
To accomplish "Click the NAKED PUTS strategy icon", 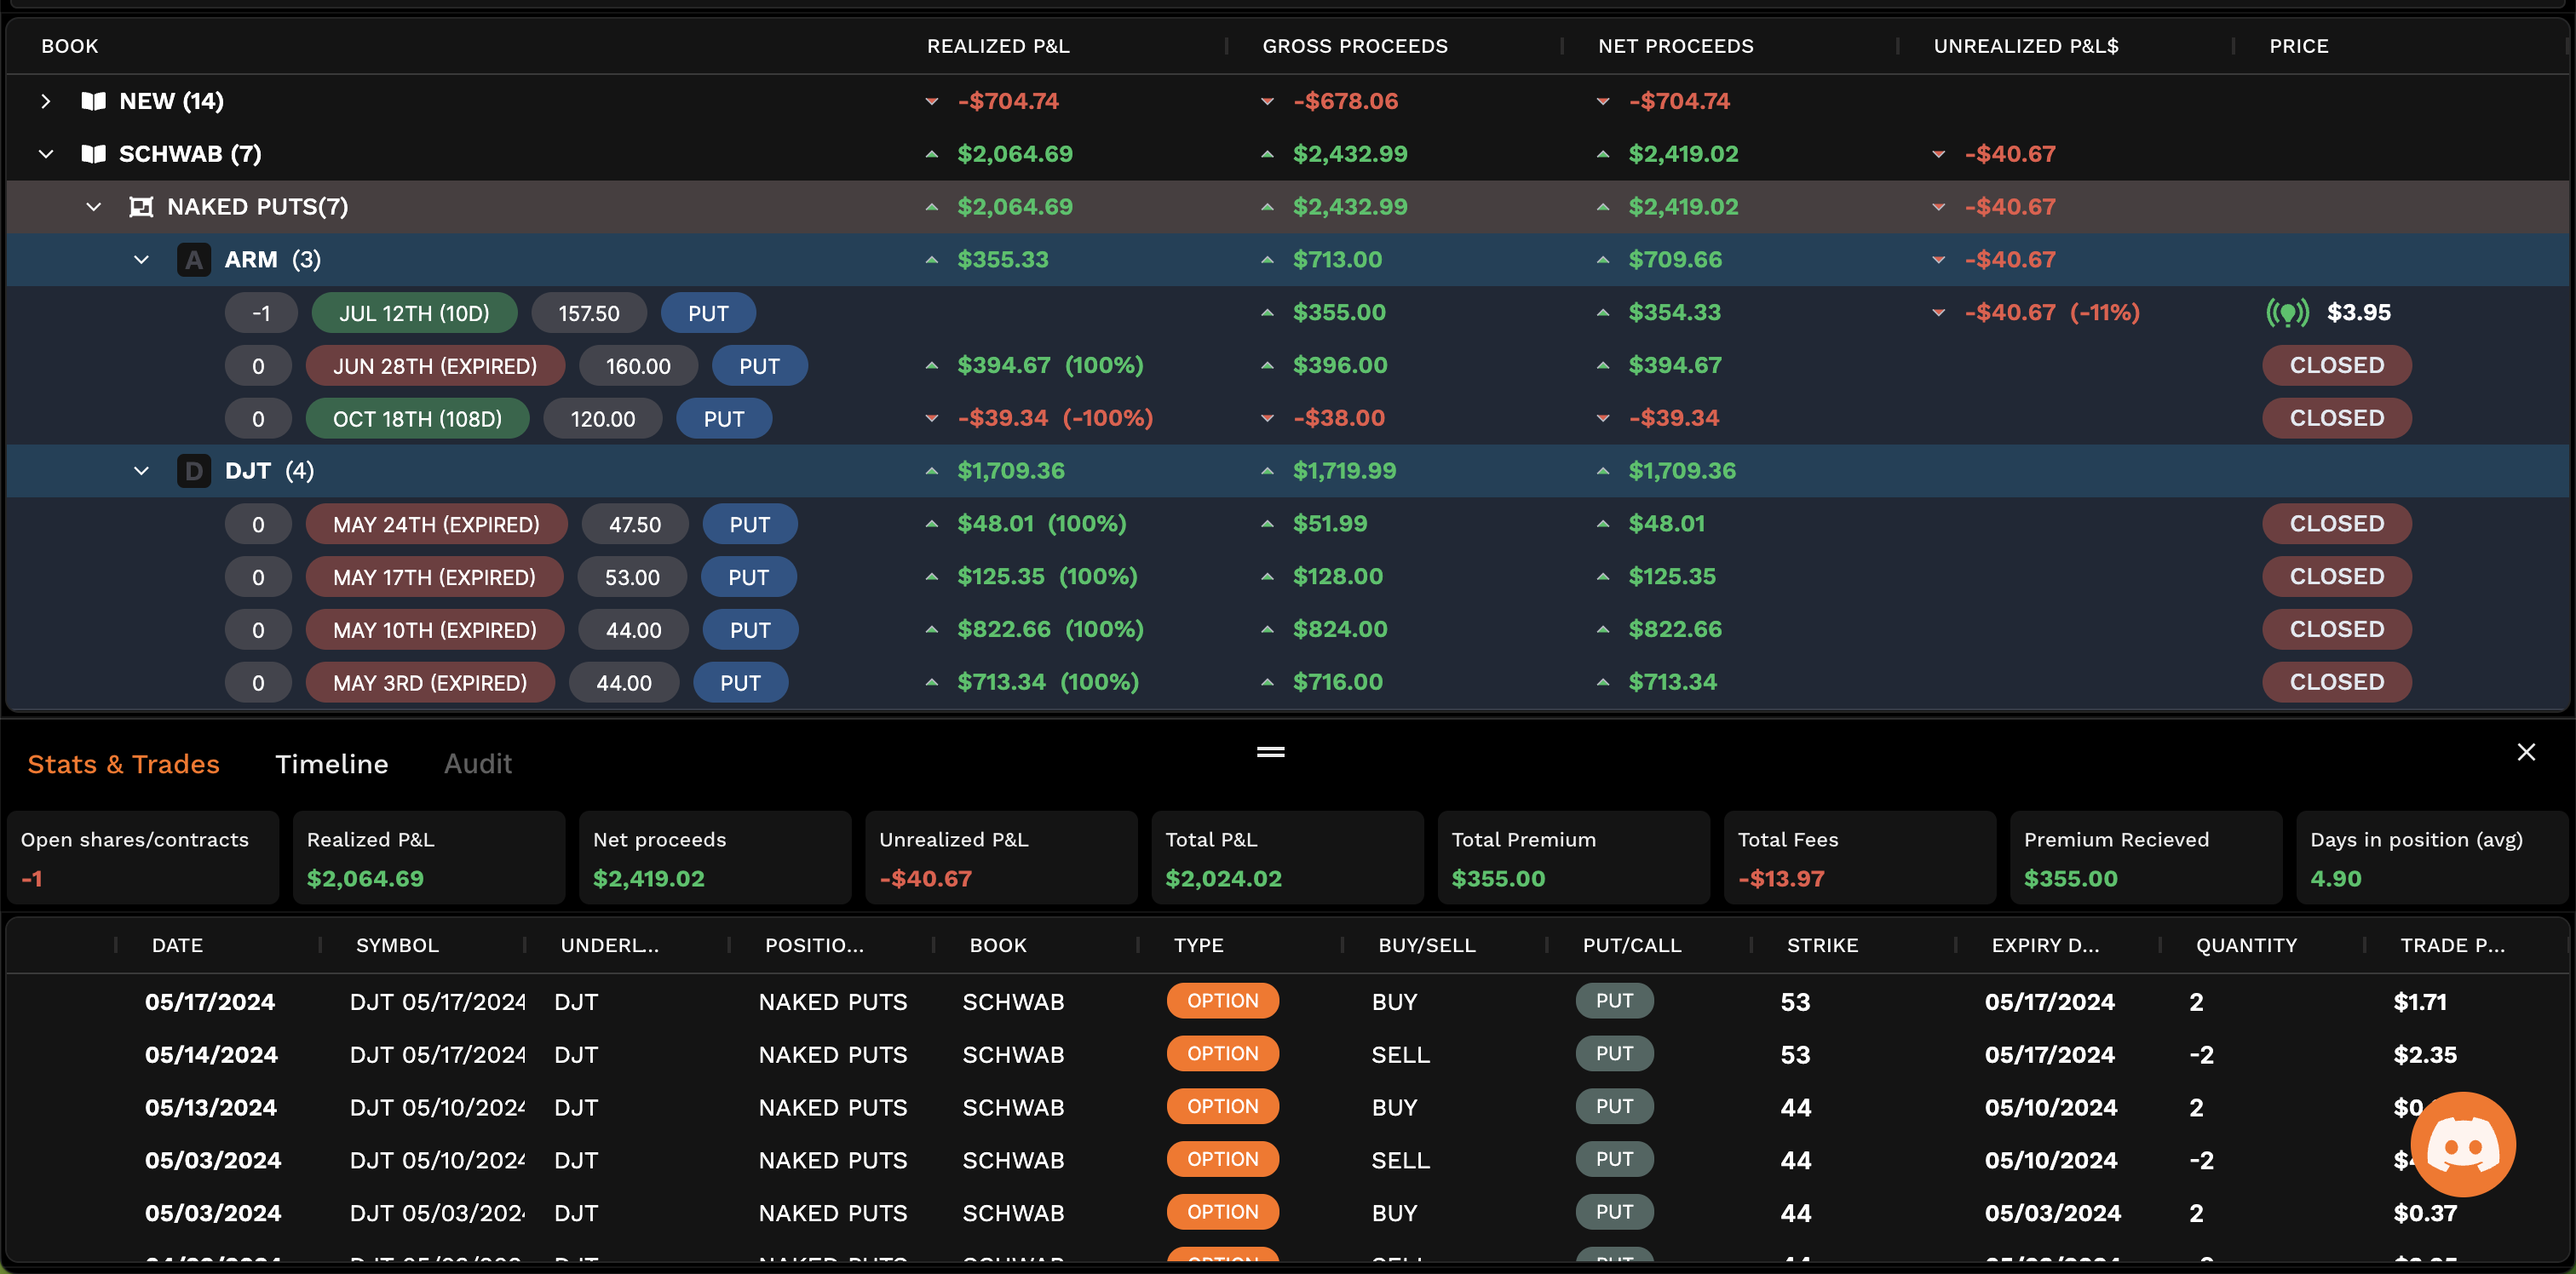I will [x=141, y=207].
